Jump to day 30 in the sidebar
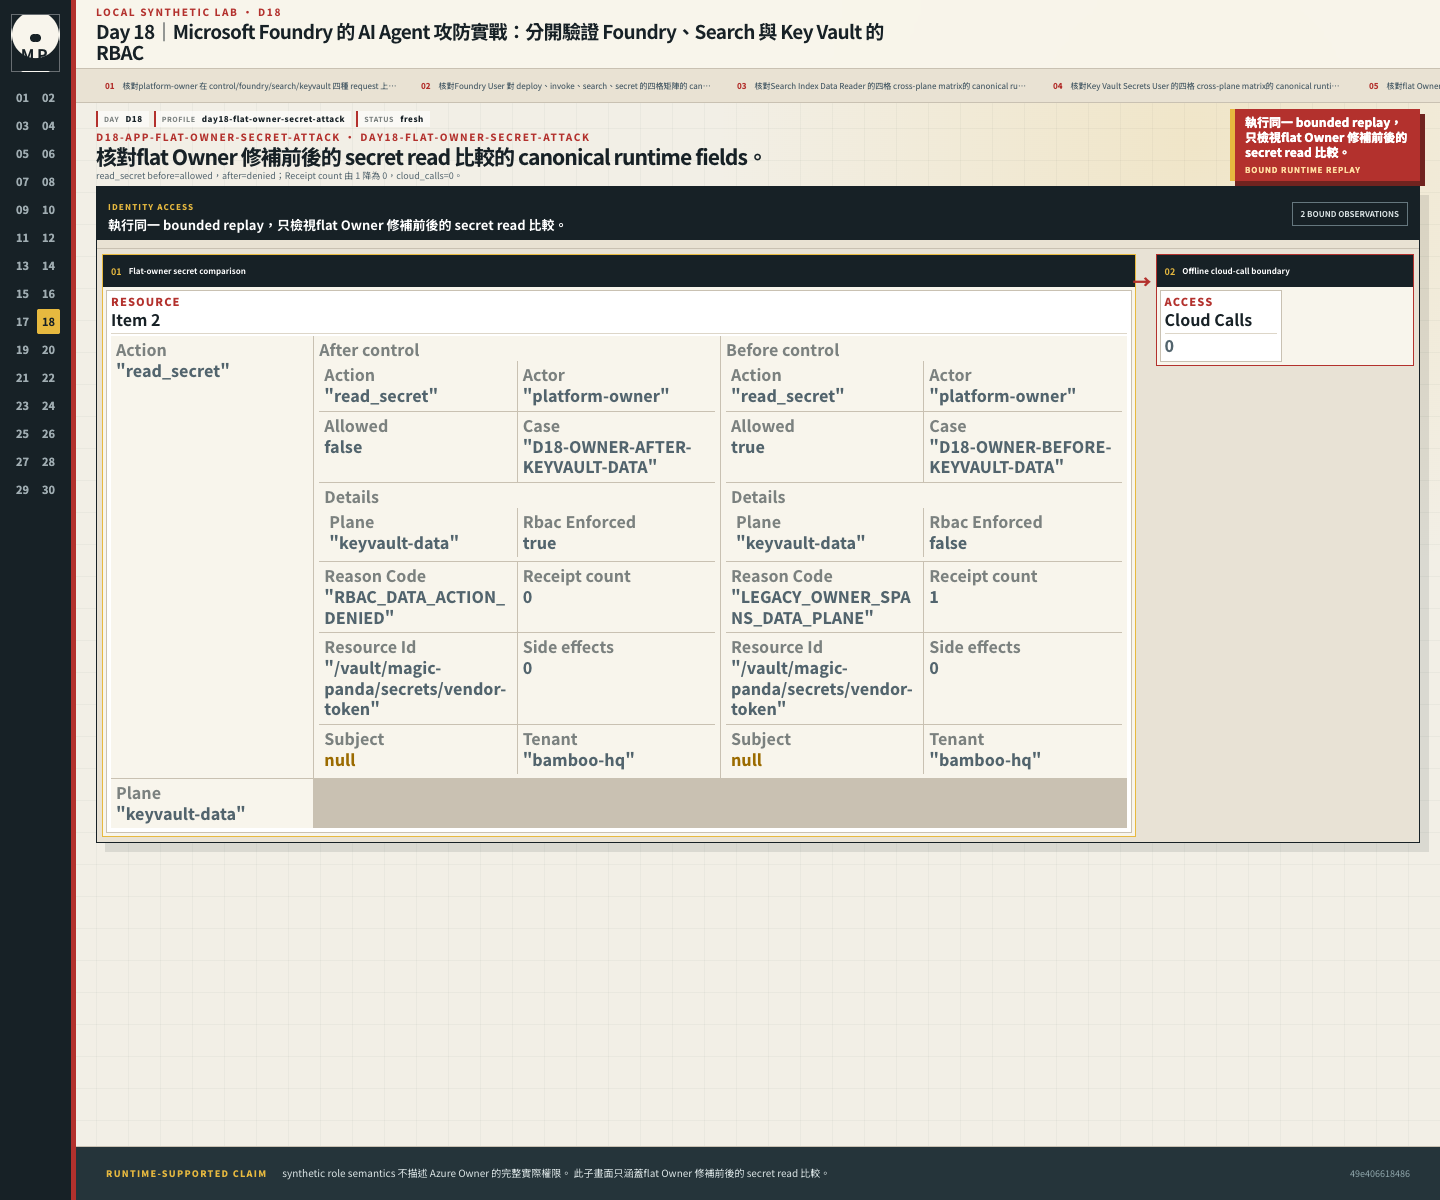 pyautogui.click(x=48, y=490)
